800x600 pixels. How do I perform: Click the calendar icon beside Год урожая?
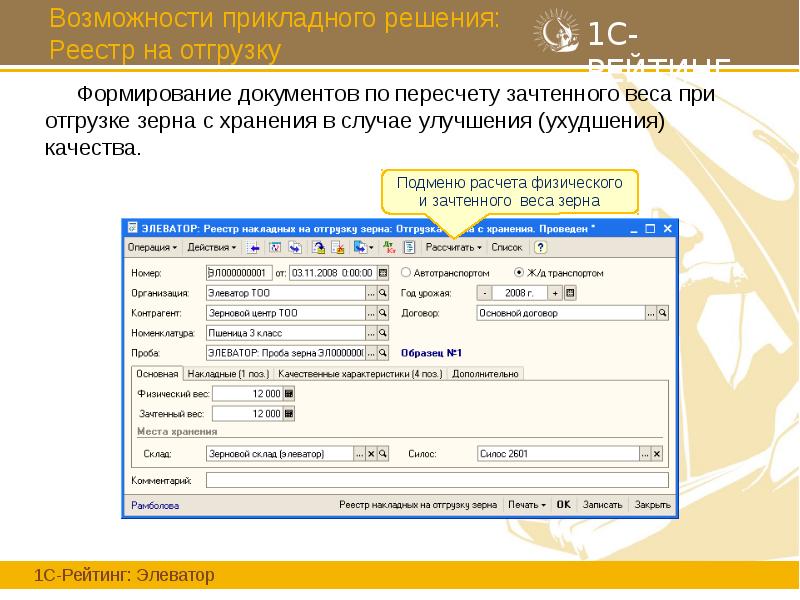(x=571, y=291)
